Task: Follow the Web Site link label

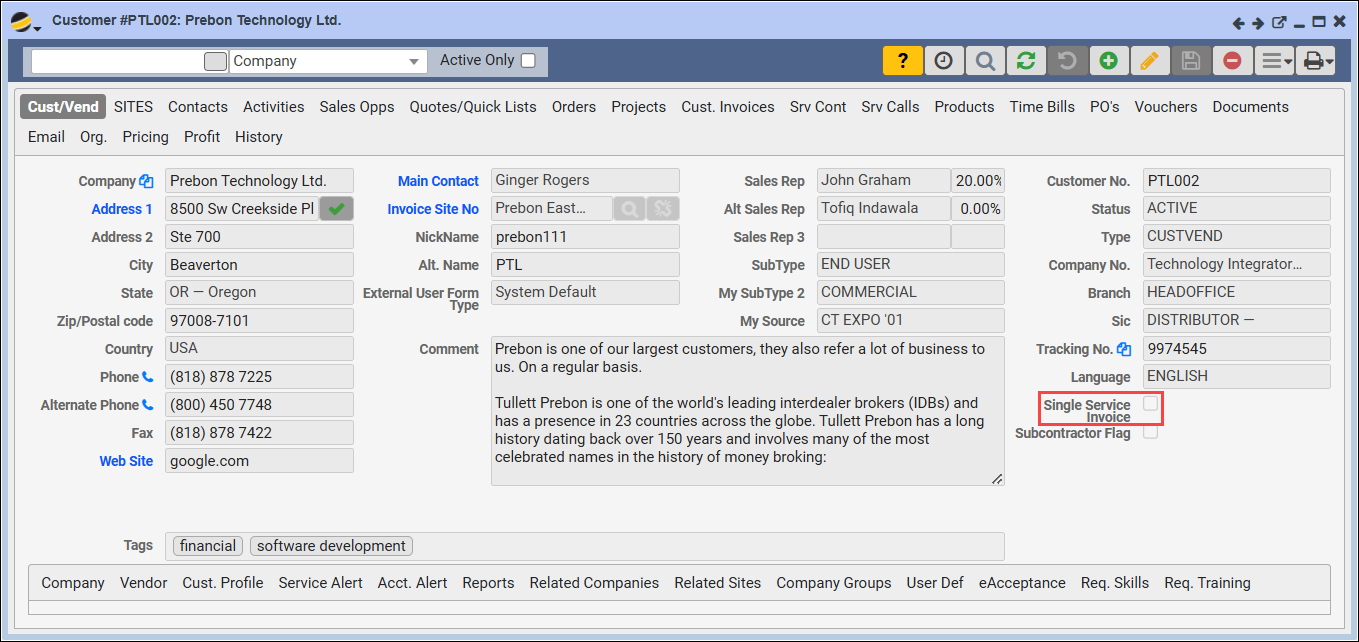Action: (126, 461)
